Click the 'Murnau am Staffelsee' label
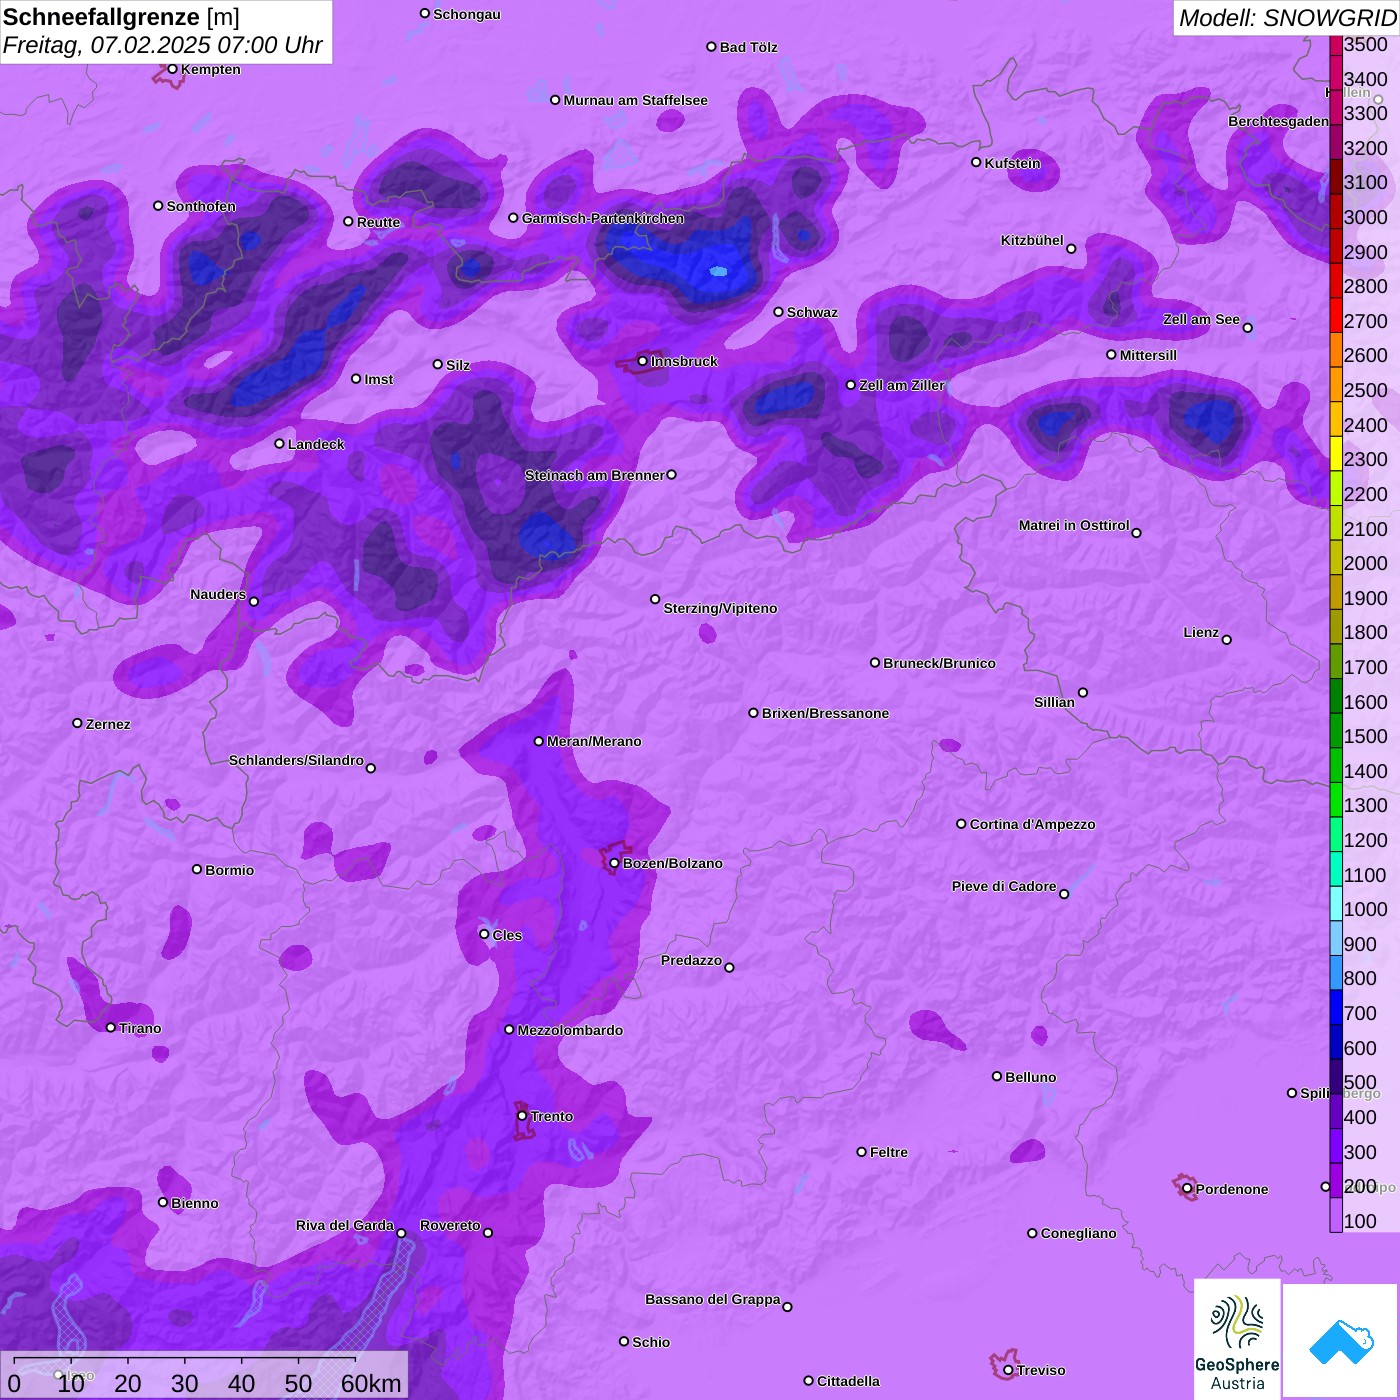The height and width of the screenshot is (1400, 1400). point(635,100)
